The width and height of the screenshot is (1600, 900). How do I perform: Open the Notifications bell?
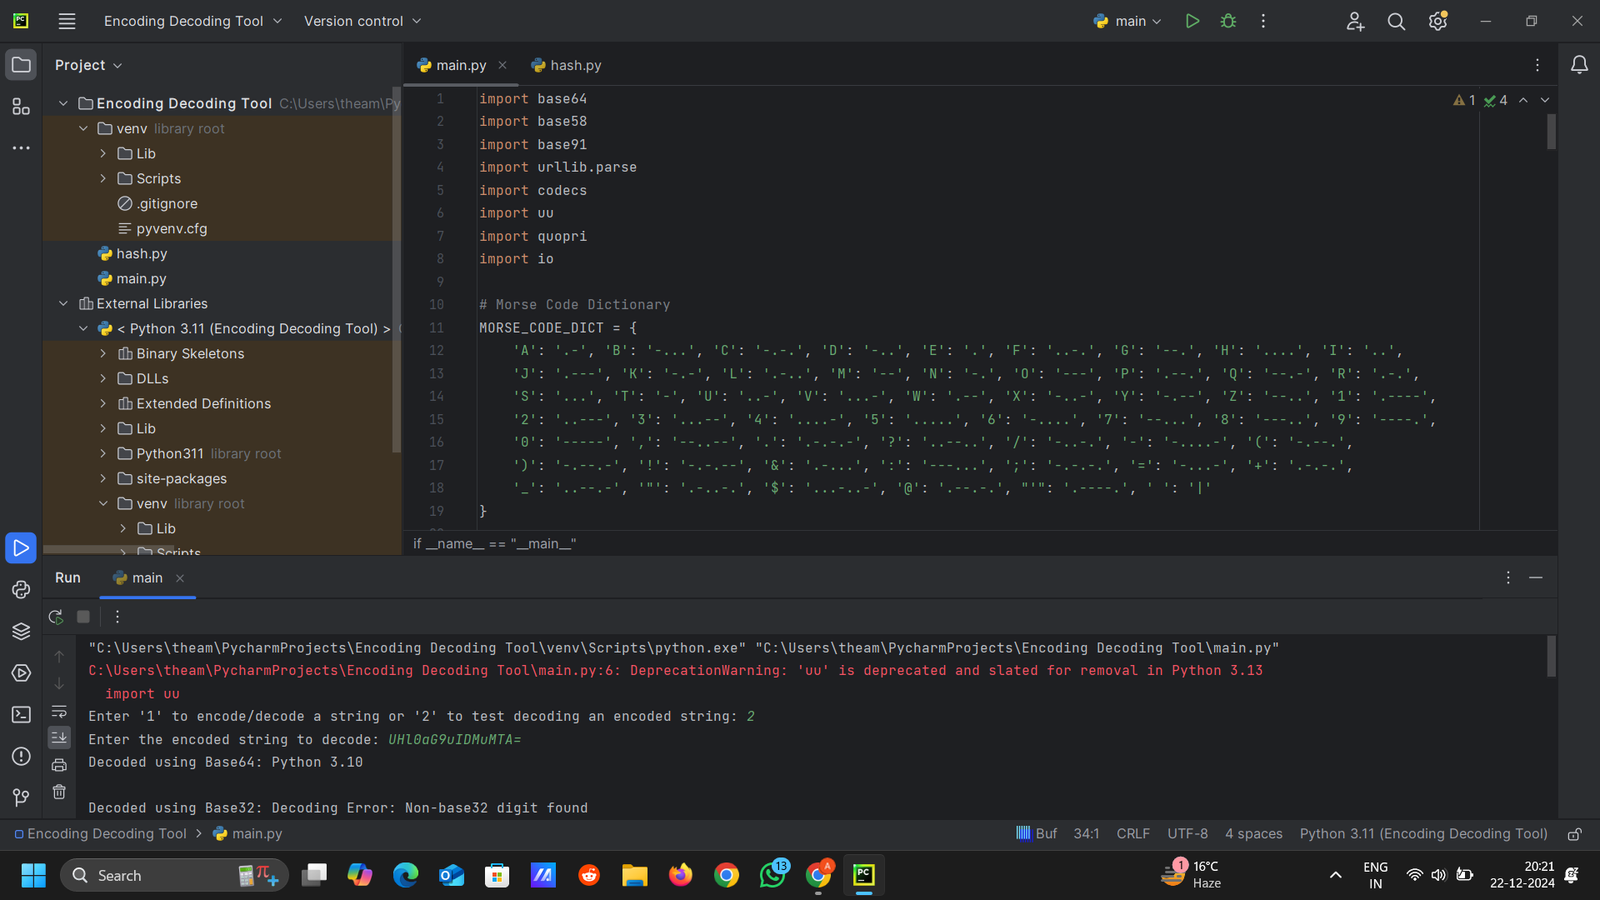pyautogui.click(x=1579, y=65)
